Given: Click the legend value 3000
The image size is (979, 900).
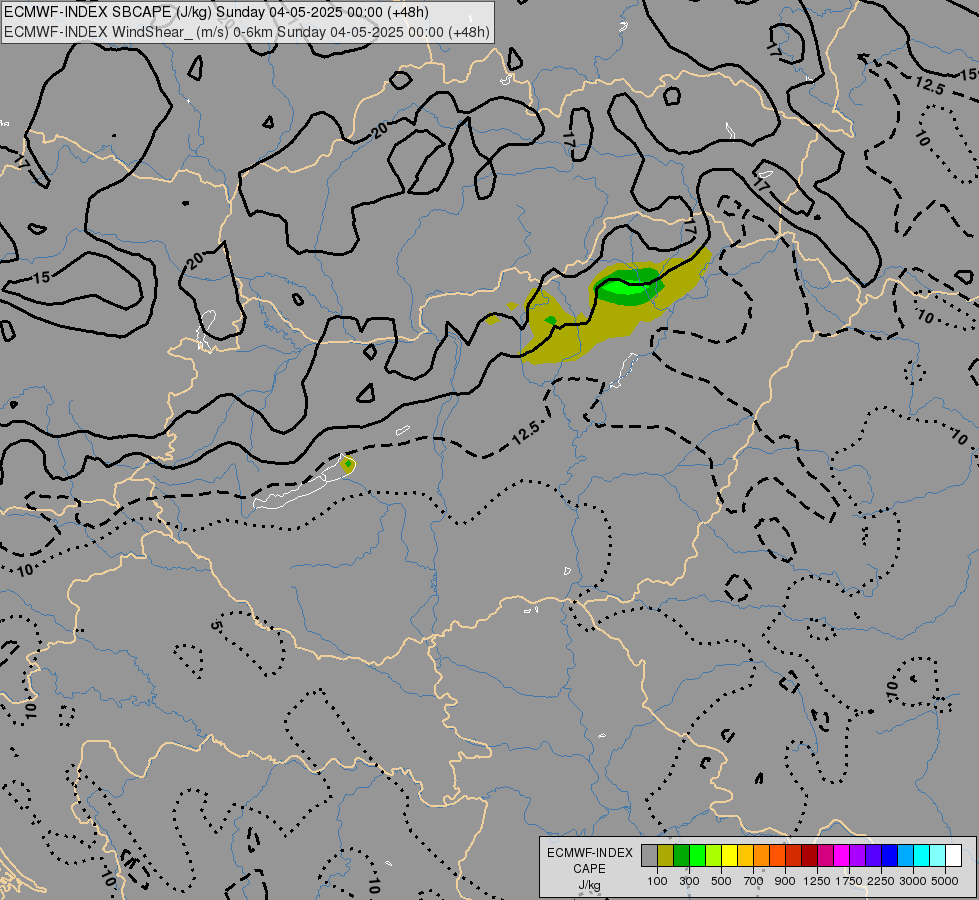Looking at the screenshot, I should click(913, 881).
